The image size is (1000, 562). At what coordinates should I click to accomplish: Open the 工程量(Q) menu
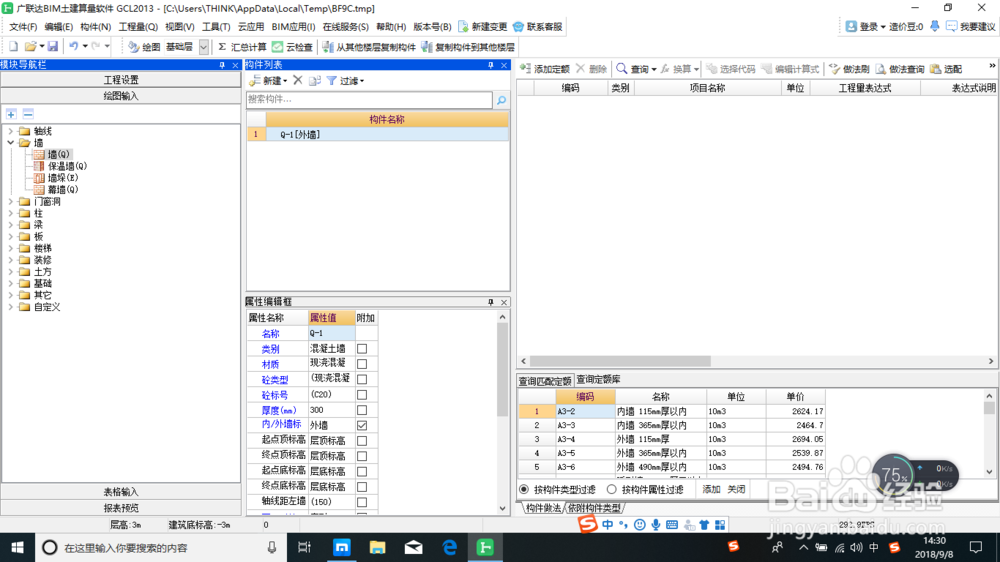[138, 27]
